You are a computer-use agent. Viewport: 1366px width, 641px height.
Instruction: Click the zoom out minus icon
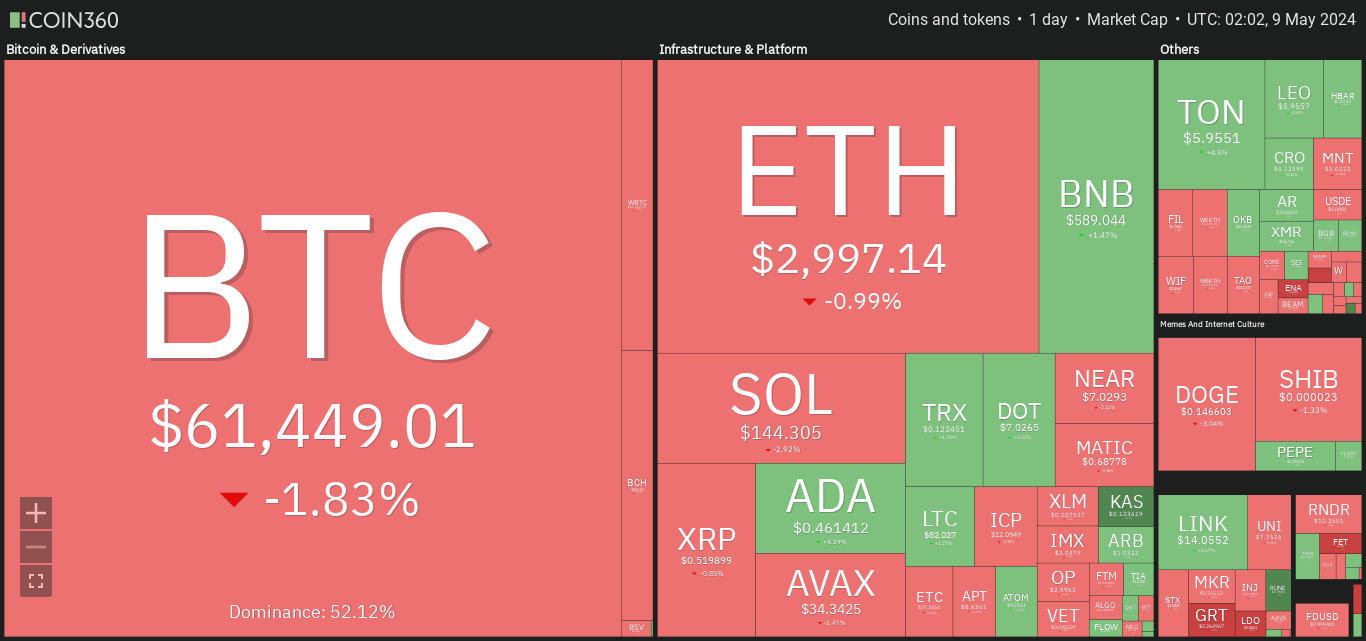[36, 547]
